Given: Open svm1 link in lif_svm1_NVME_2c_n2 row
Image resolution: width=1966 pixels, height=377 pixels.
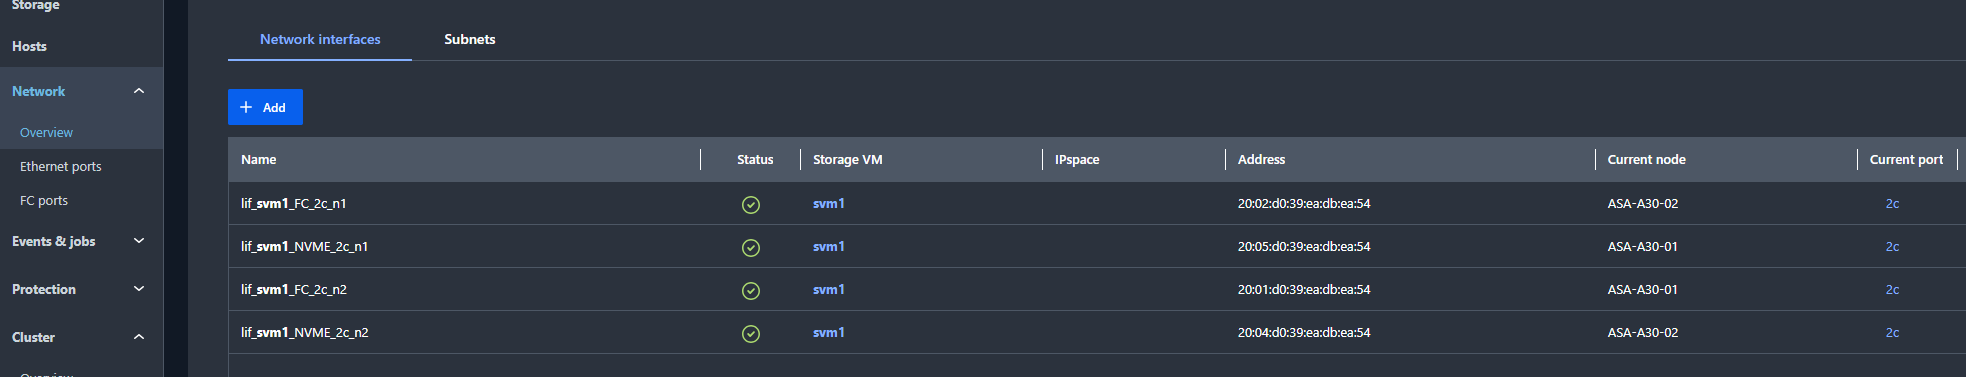Looking at the screenshot, I should pos(829,332).
